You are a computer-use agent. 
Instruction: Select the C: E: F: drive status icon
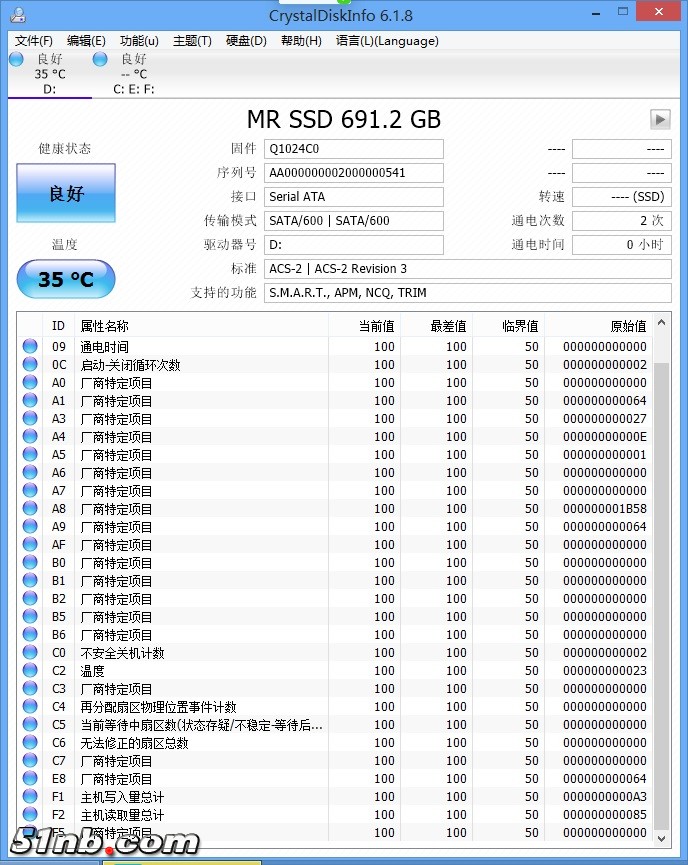coord(100,60)
